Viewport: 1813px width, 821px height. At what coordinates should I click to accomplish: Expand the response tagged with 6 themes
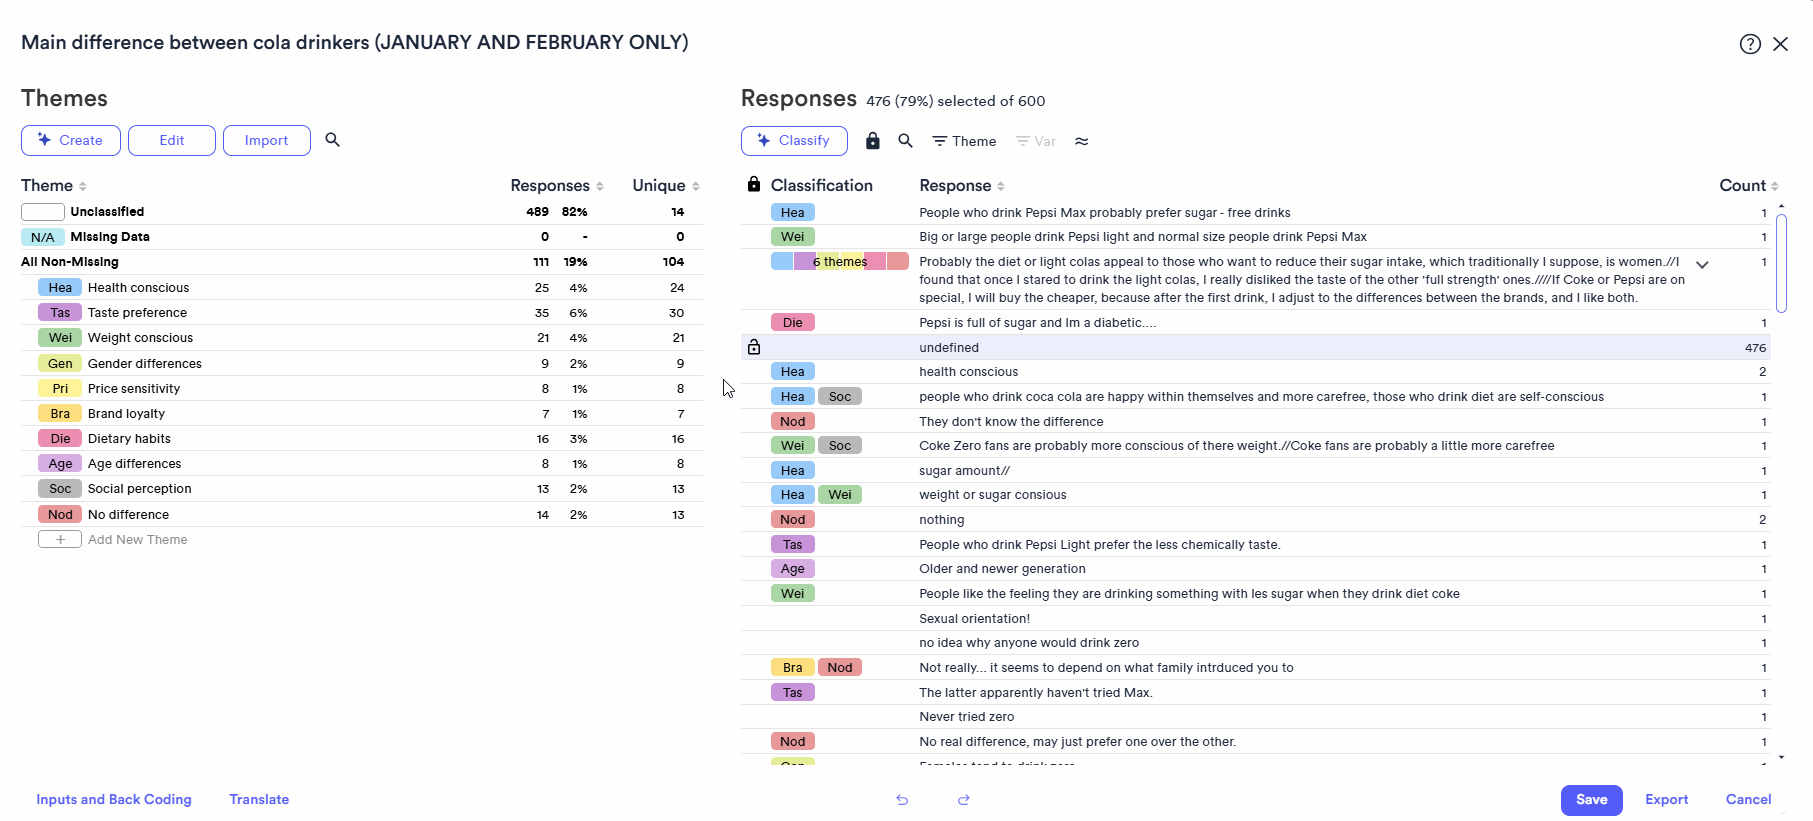(1701, 264)
